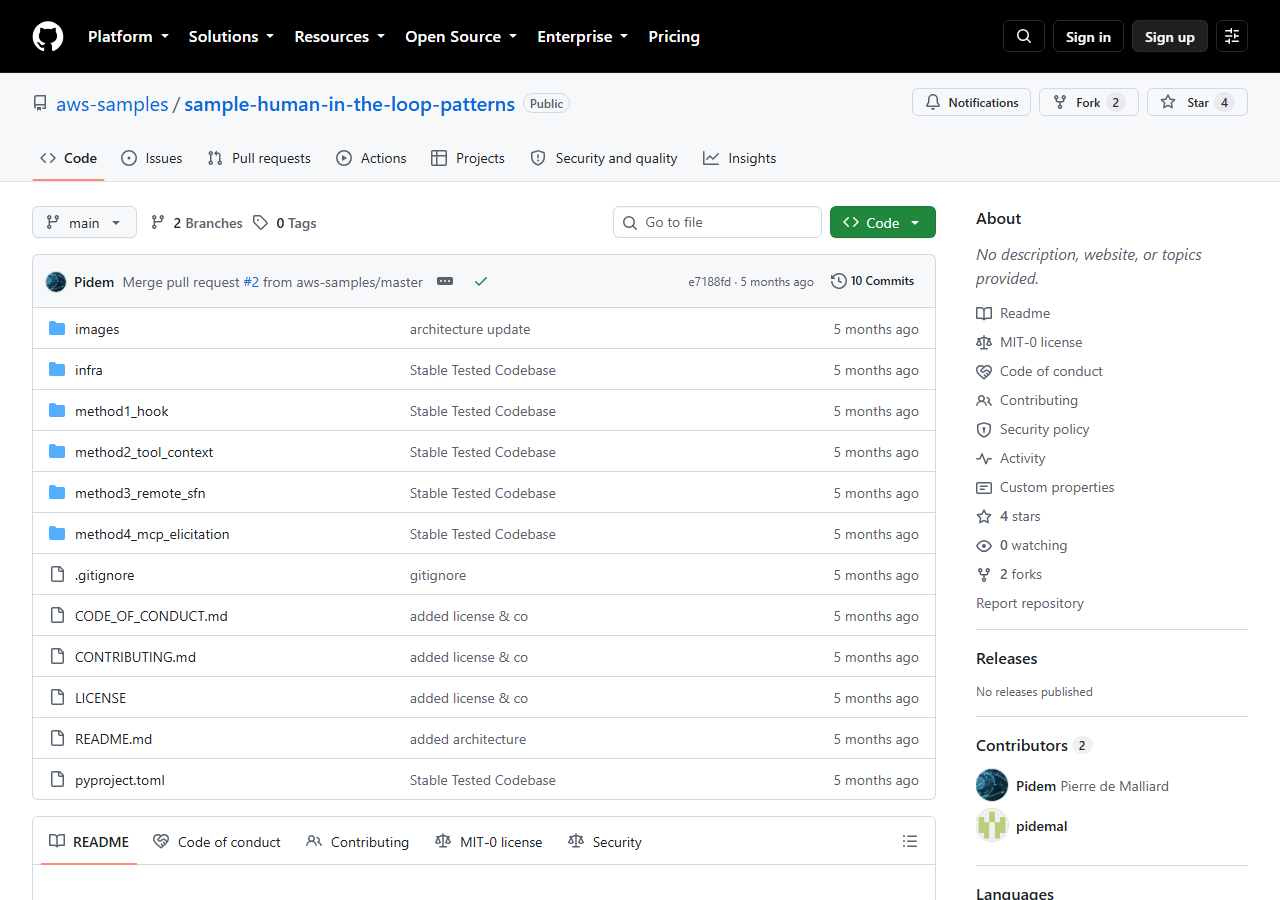Screen dimensions: 1280x900
Task: Open sample-human-in-the-loop-patterns repo link
Action: (350, 104)
